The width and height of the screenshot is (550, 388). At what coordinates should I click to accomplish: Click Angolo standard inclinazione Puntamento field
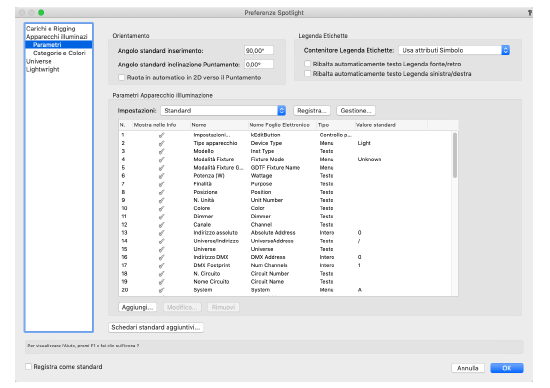pyautogui.click(x=259, y=65)
